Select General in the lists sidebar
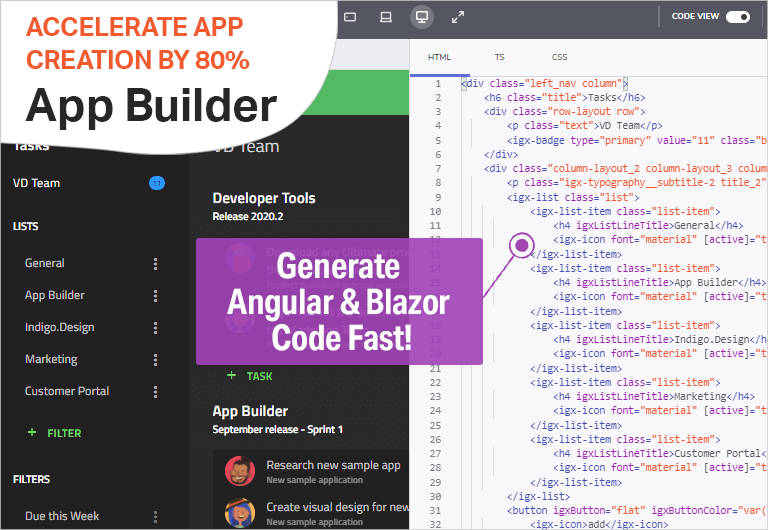 click(45, 263)
